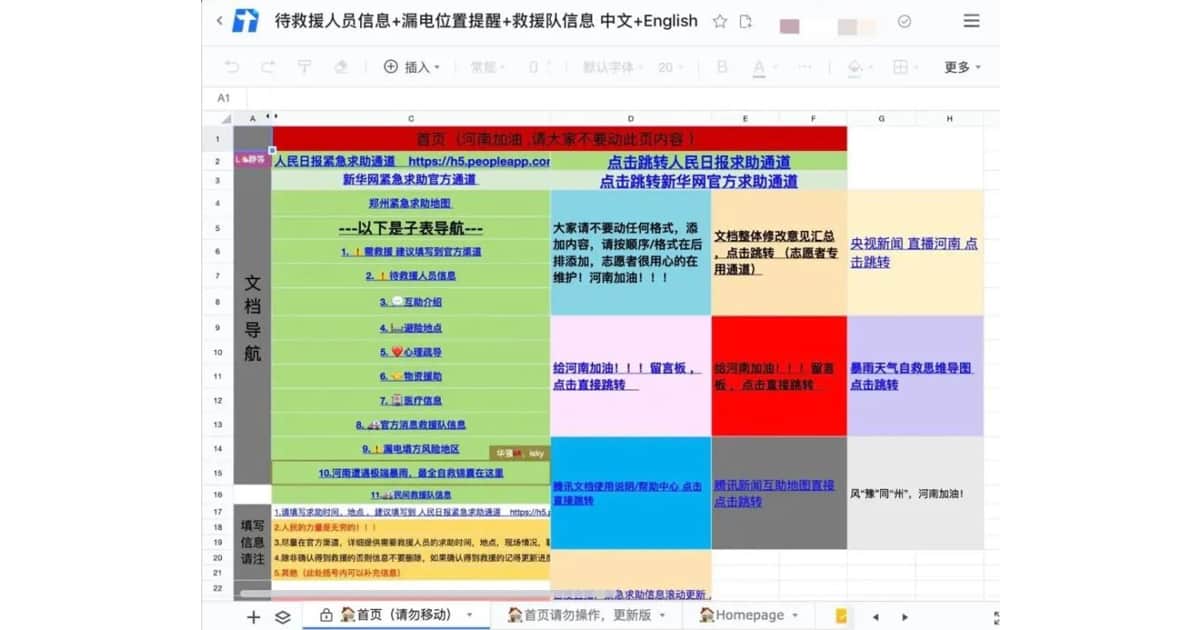Screen dimensions: 1200x630
Task: Click the A1 cell name box
Action: tap(224, 98)
